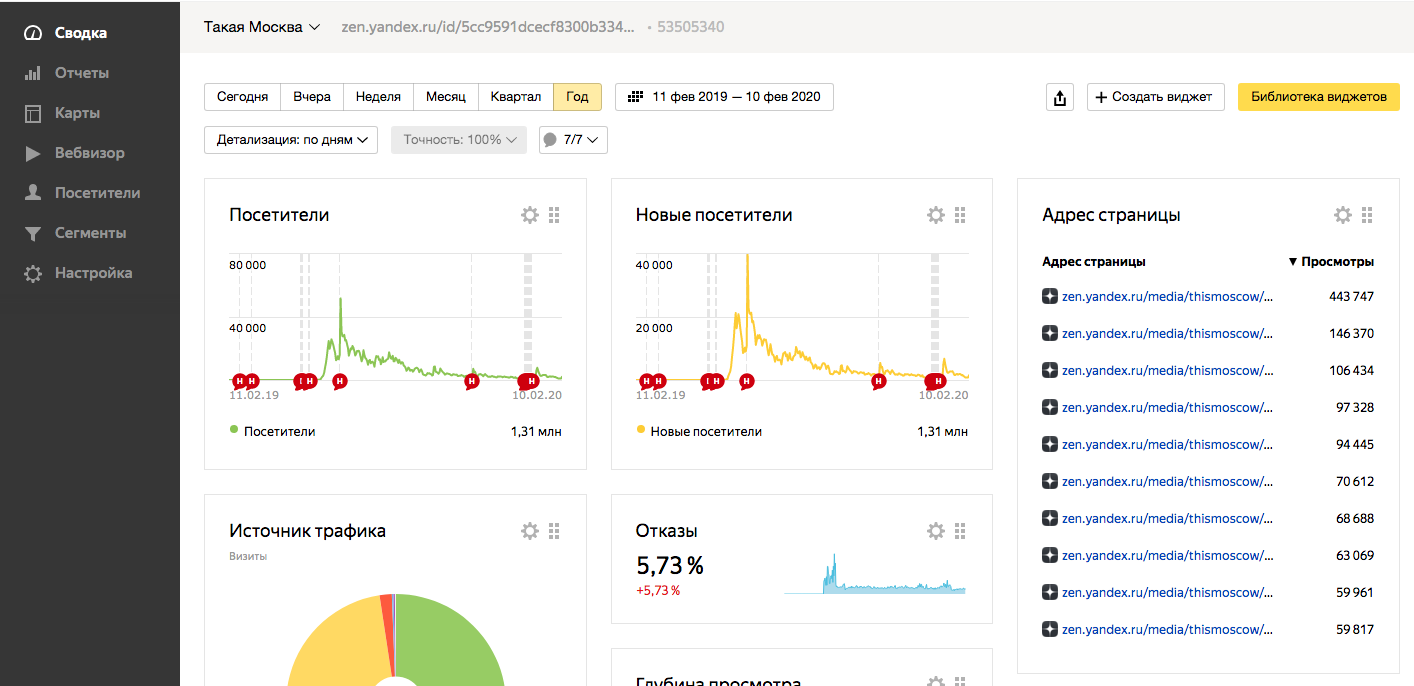
Task: Open settings gear of Источник трафика widget
Action: [530, 531]
